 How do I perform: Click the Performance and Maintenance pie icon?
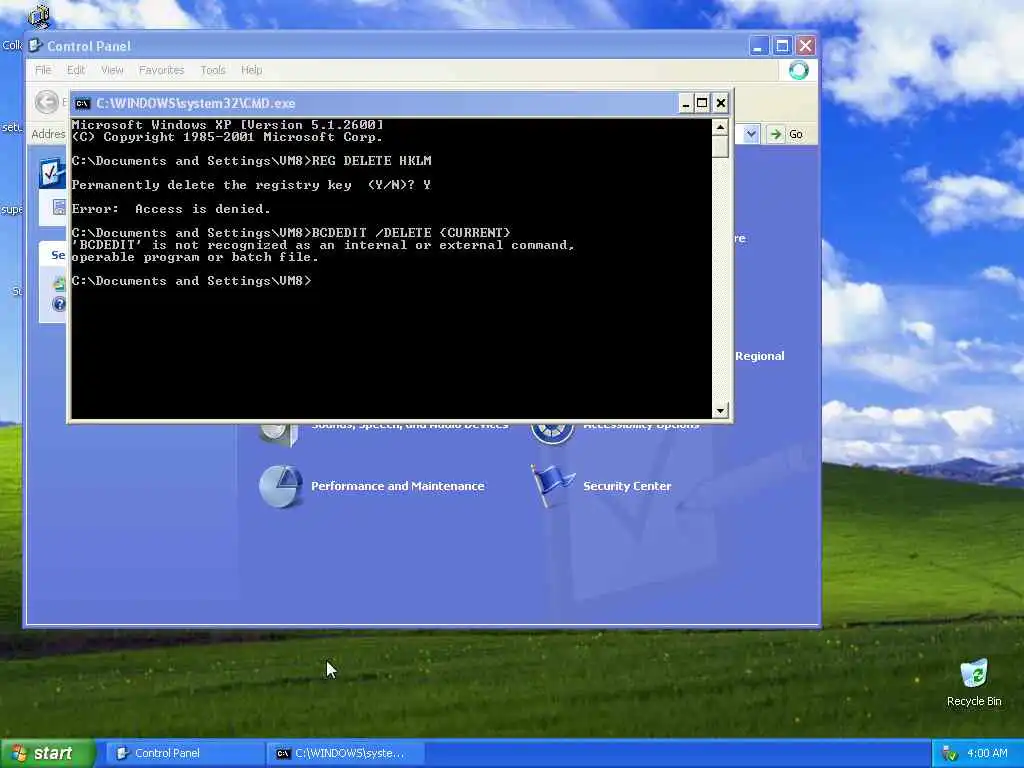pos(280,486)
